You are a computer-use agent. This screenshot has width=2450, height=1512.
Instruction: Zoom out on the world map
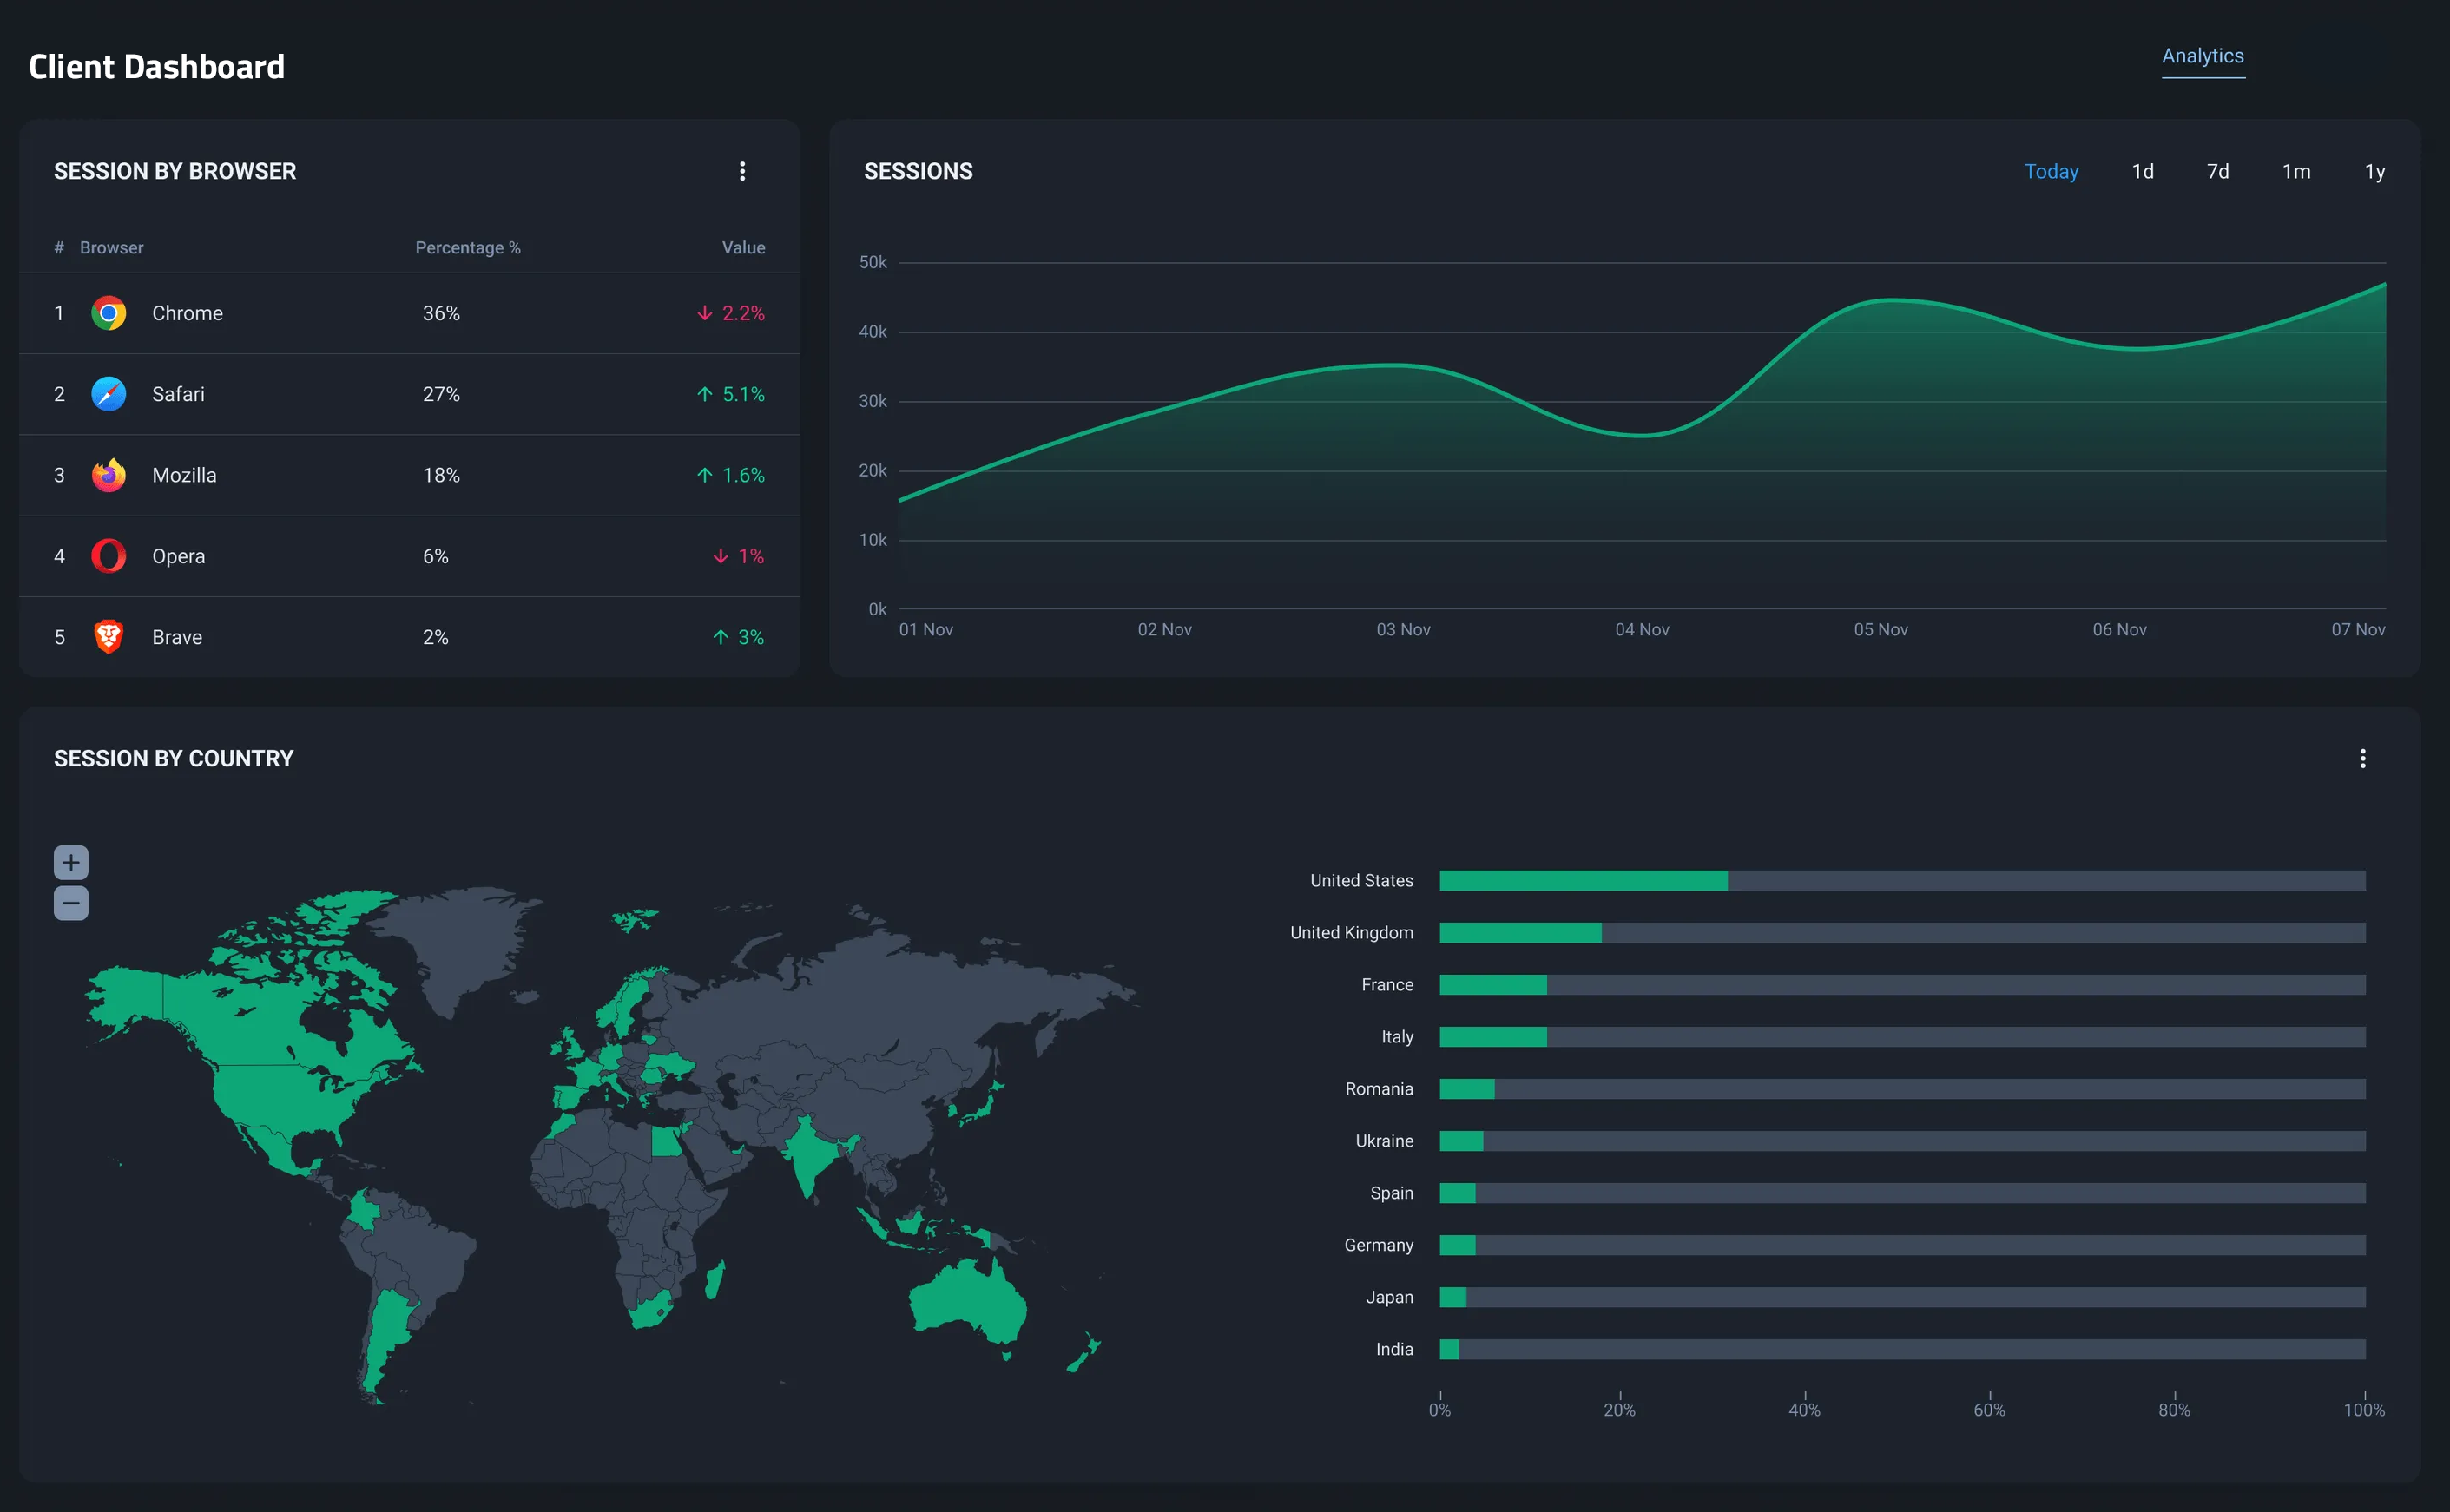coord(71,903)
